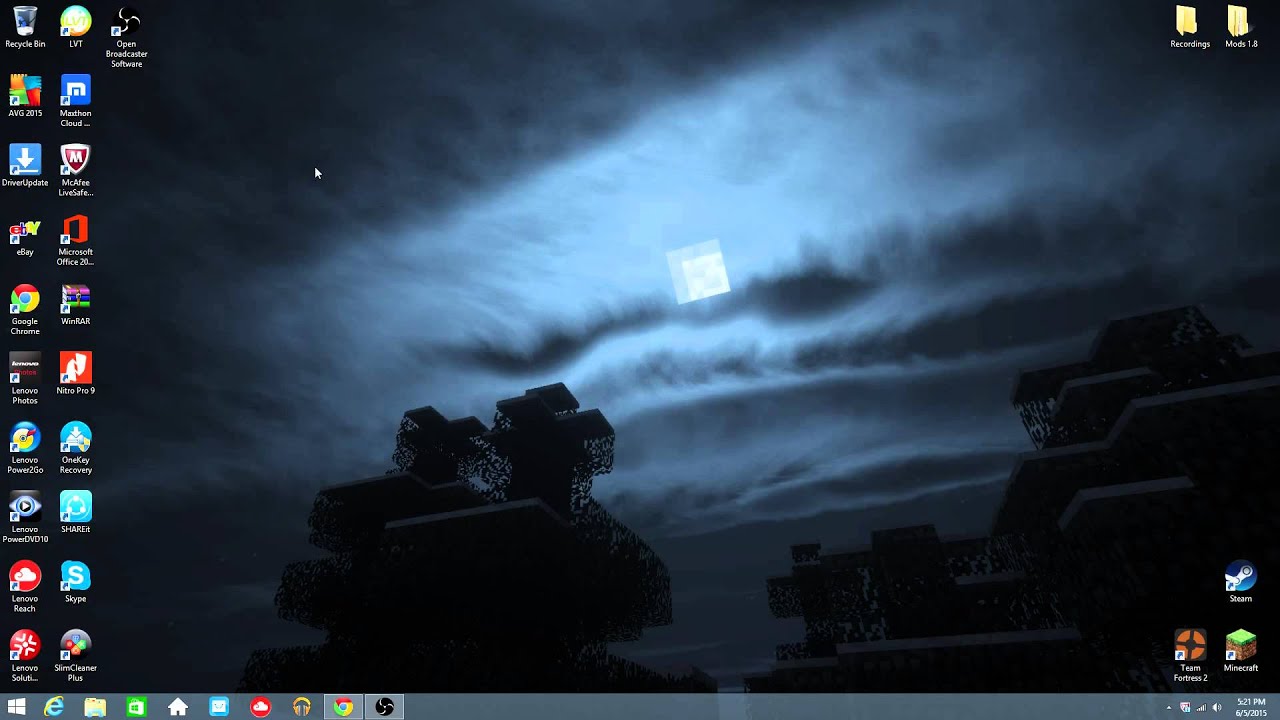Image resolution: width=1280 pixels, height=720 pixels.
Task: Open the volume speaker tray icon
Action: pos(1216,708)
